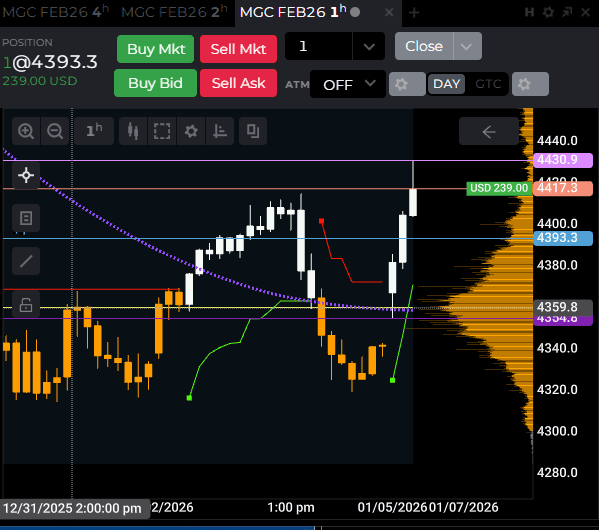Select the line drawing tool

pos(26,261)
